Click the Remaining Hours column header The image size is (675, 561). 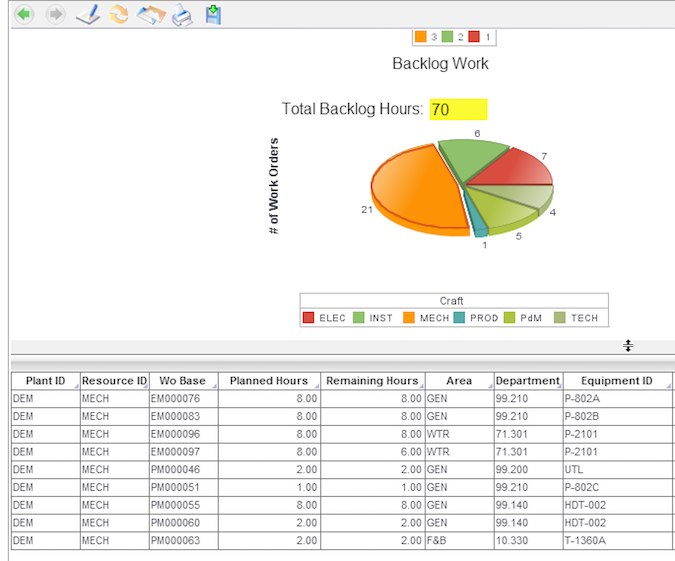pos(372,381)
